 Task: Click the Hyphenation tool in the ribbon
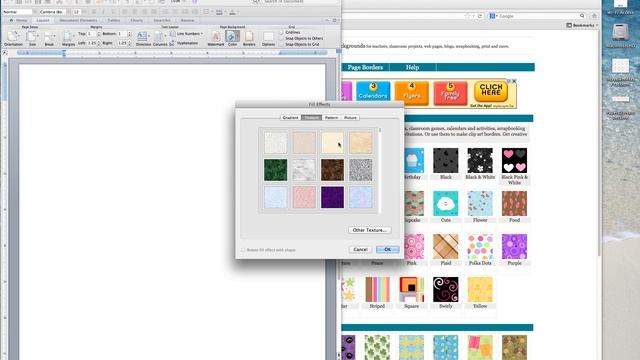[x=183, y=43]
